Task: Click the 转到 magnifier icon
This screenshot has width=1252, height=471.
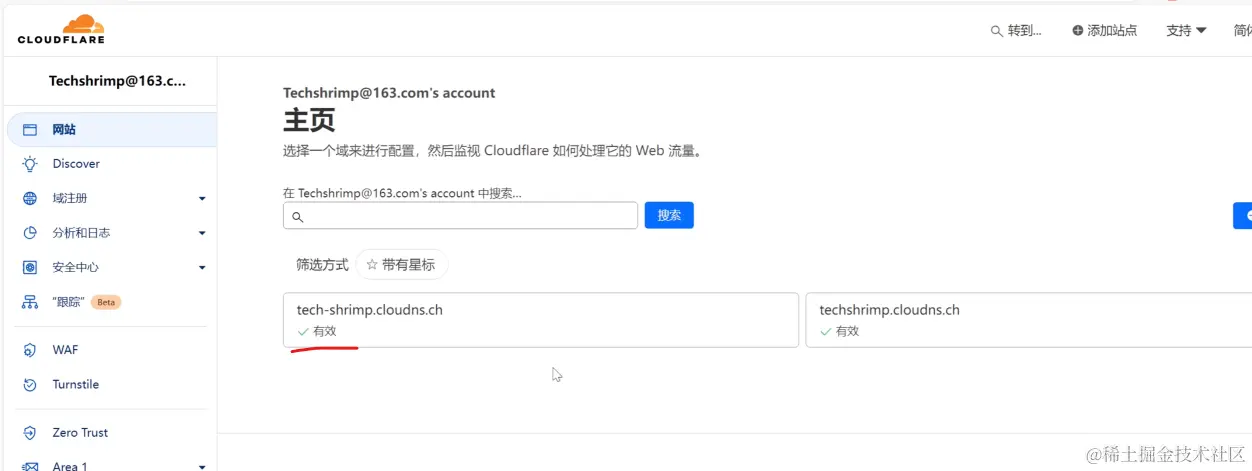Action: pyautogui.click(x=996, y=31)
